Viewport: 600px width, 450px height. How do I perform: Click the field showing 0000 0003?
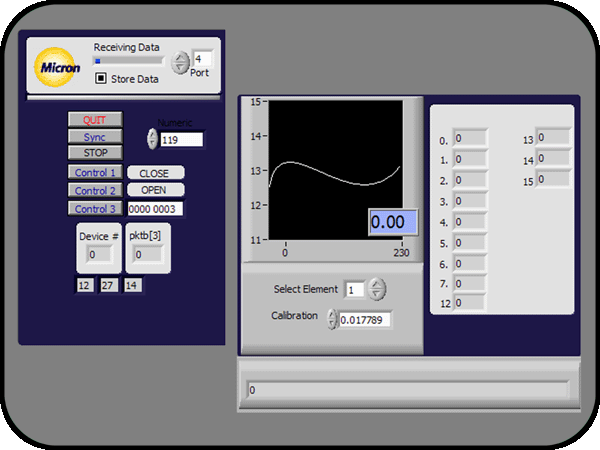155,209
